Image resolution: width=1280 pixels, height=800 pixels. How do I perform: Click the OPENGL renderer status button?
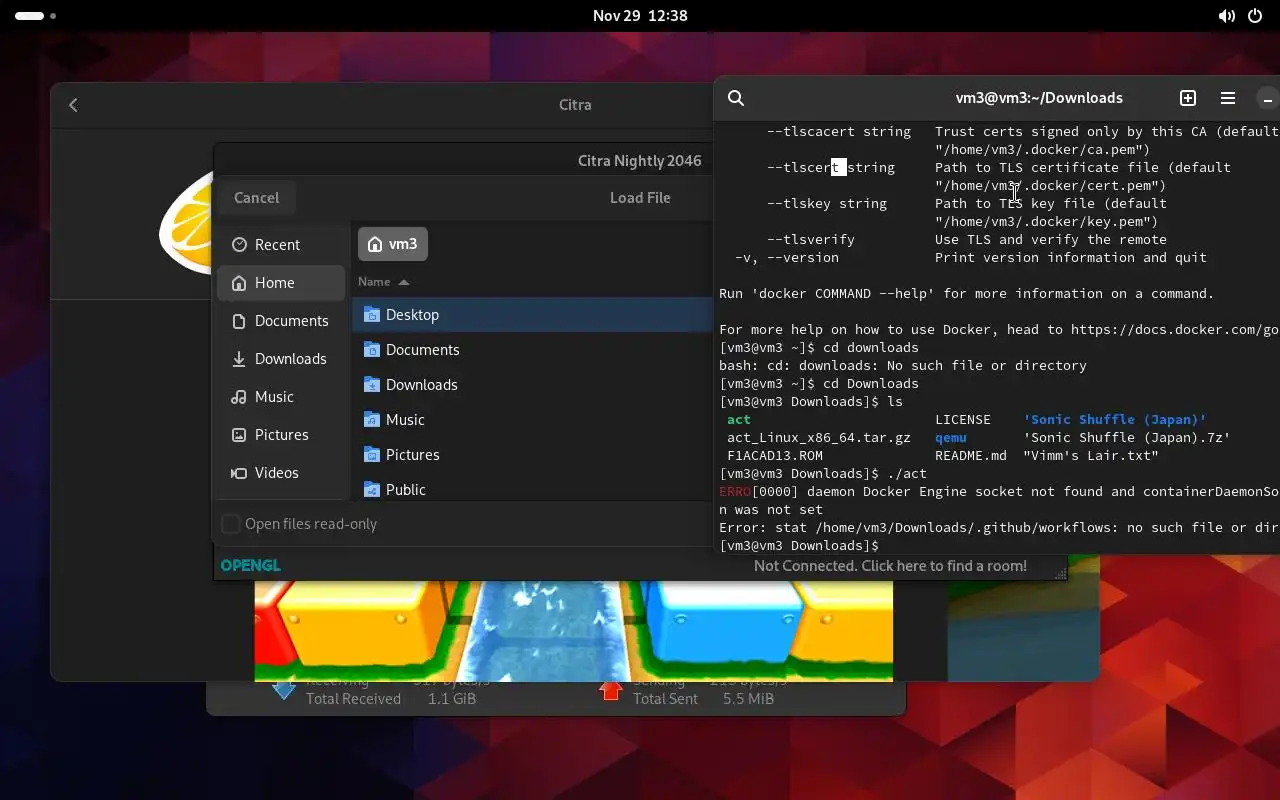point(250,566)
